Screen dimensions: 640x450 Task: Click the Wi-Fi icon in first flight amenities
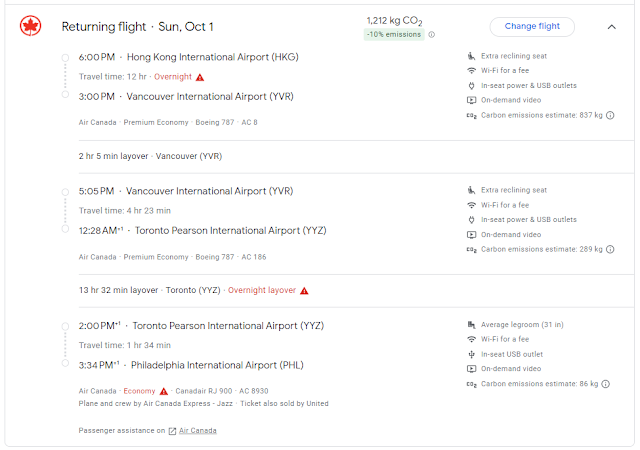pyautogui.click(x=471, y=70)
